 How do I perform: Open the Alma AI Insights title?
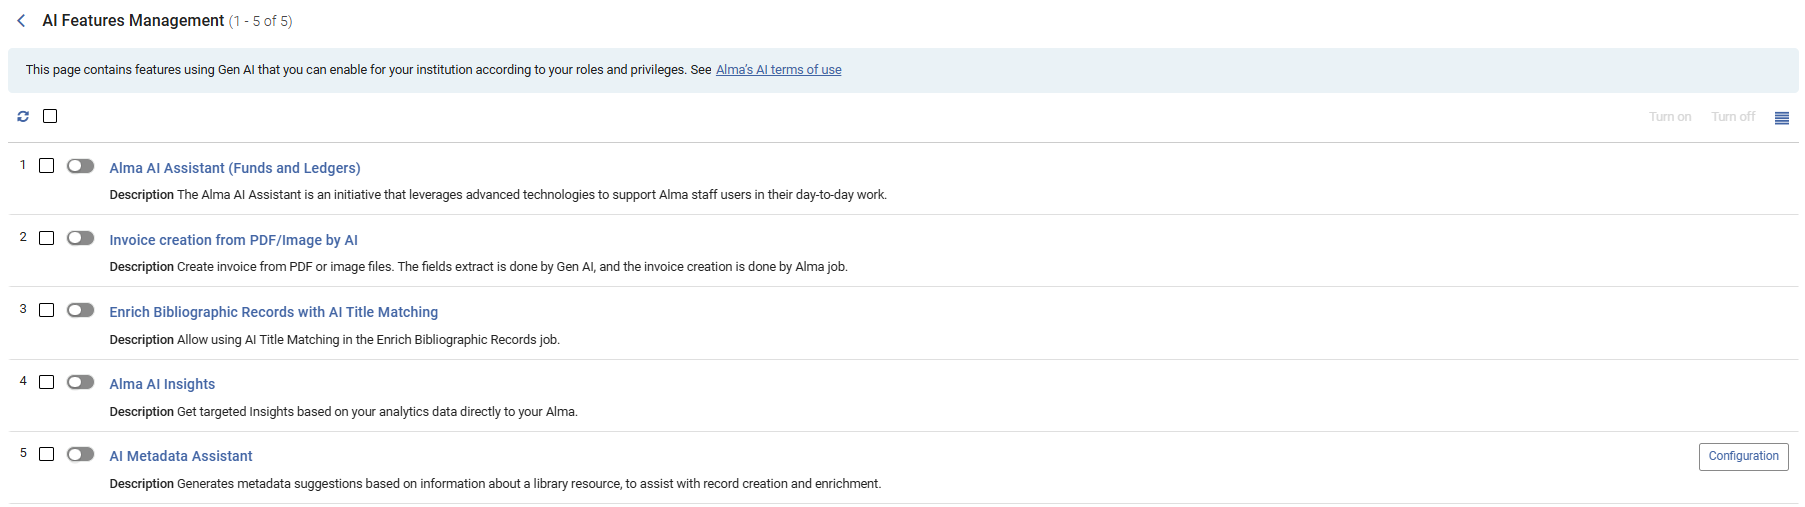tap(162, 384)
